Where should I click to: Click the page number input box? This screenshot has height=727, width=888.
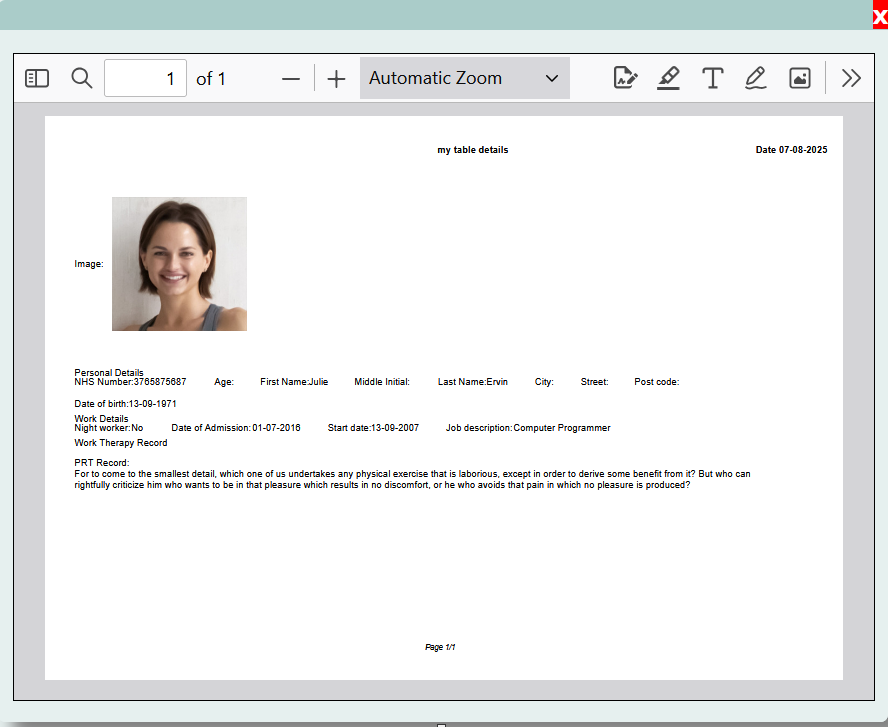145,77
